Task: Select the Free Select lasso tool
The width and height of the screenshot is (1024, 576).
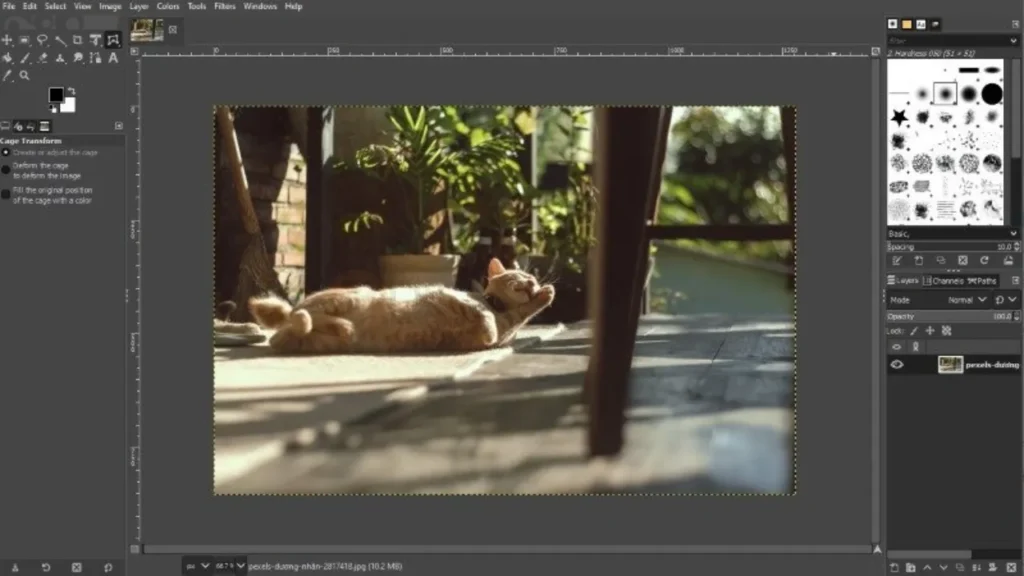Action: 43,40
